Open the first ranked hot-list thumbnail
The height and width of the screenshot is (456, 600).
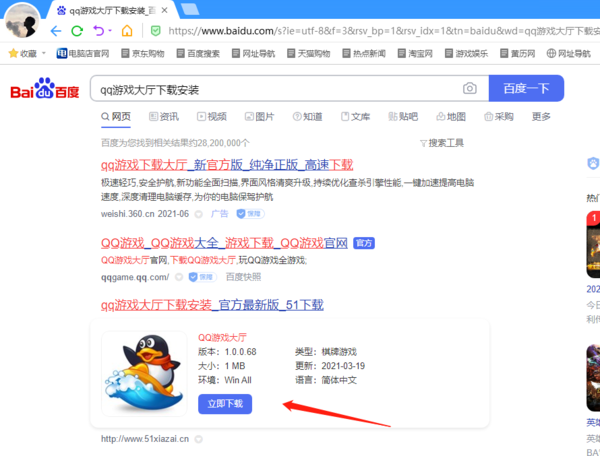click(x=593, y=245)
